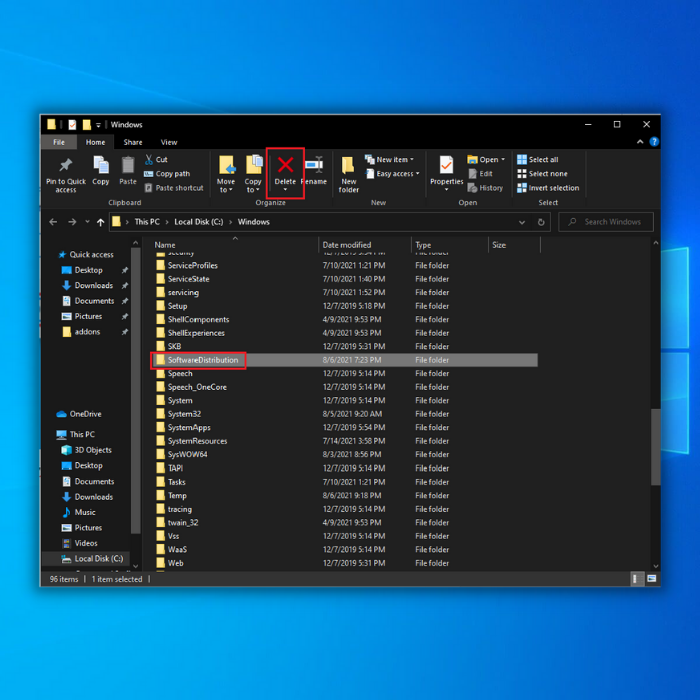700x700 pixels.
Task: Click the Search Windows input field
Action: (610, 222)
